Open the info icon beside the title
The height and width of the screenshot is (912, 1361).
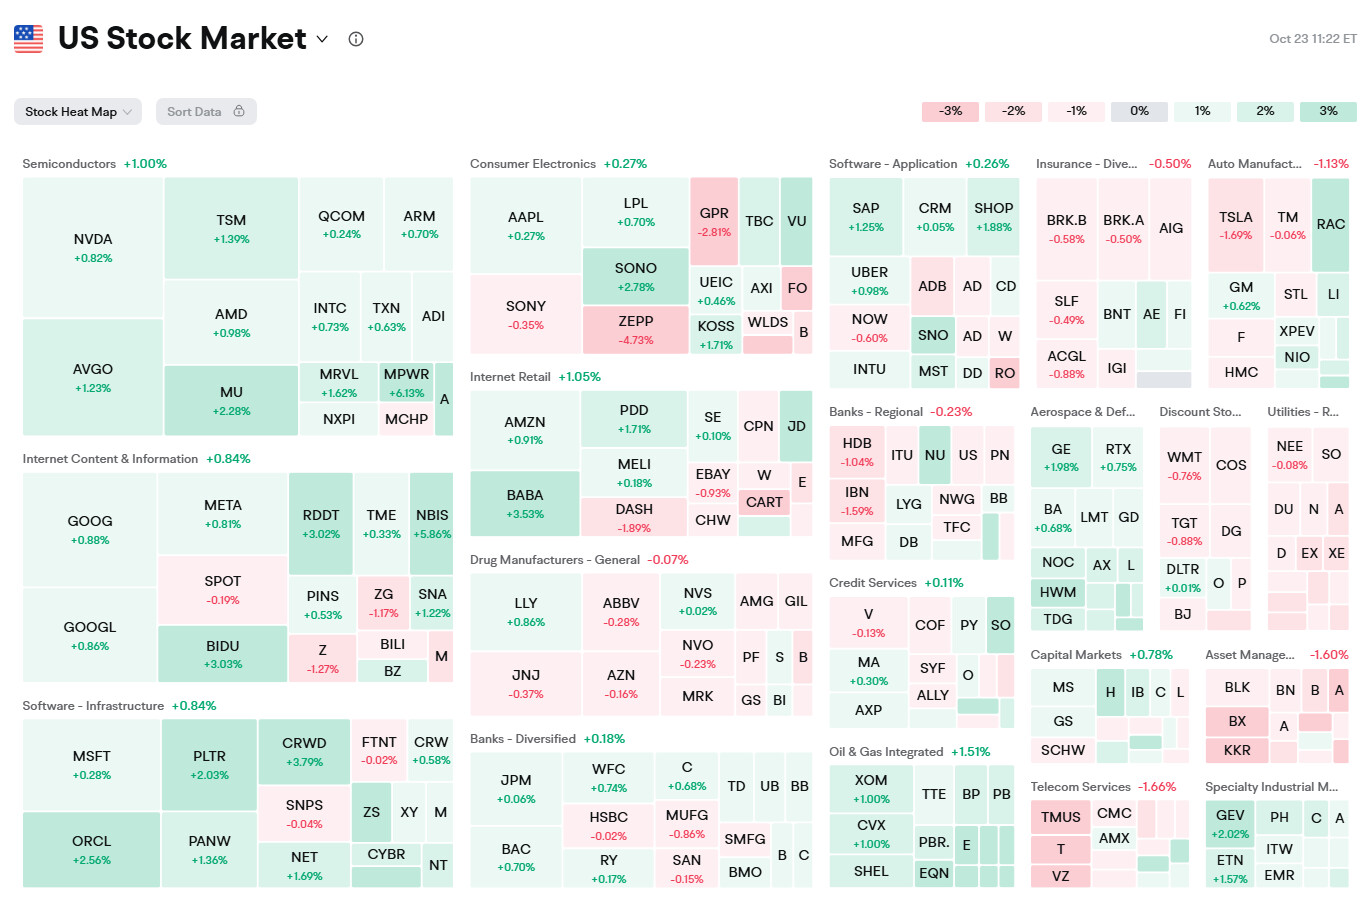tap(356, 39)
